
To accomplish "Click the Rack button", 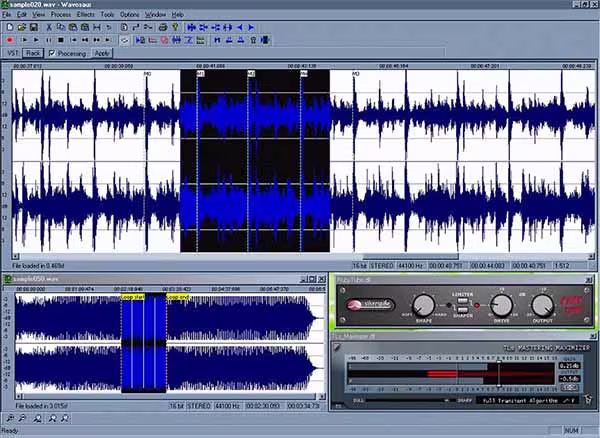I will (33, 53).
